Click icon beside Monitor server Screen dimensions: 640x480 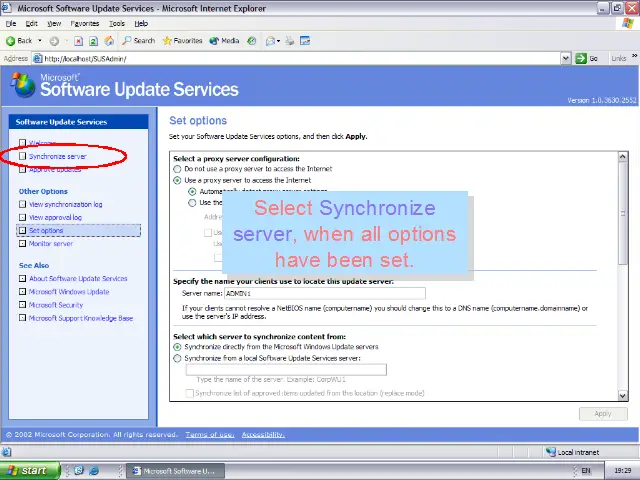click(22, 244)
